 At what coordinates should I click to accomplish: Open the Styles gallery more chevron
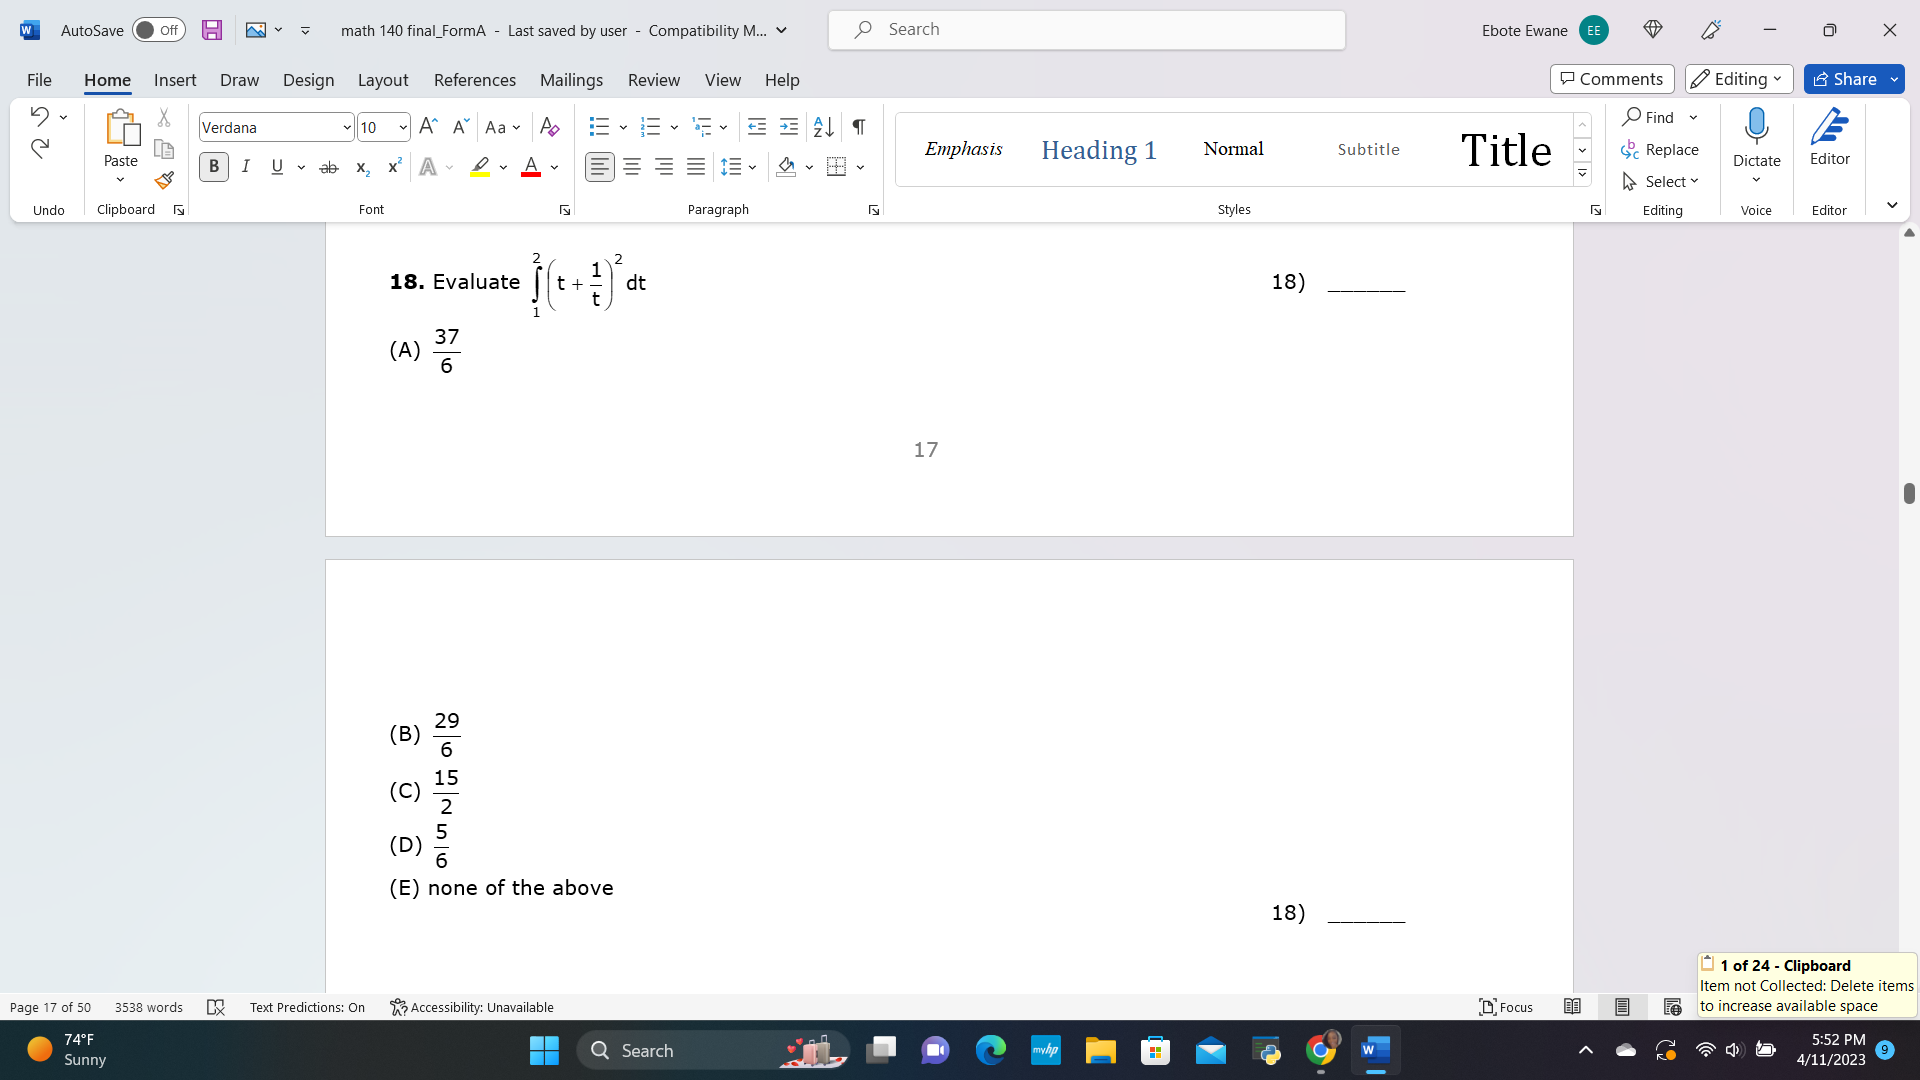(1581, 172)
